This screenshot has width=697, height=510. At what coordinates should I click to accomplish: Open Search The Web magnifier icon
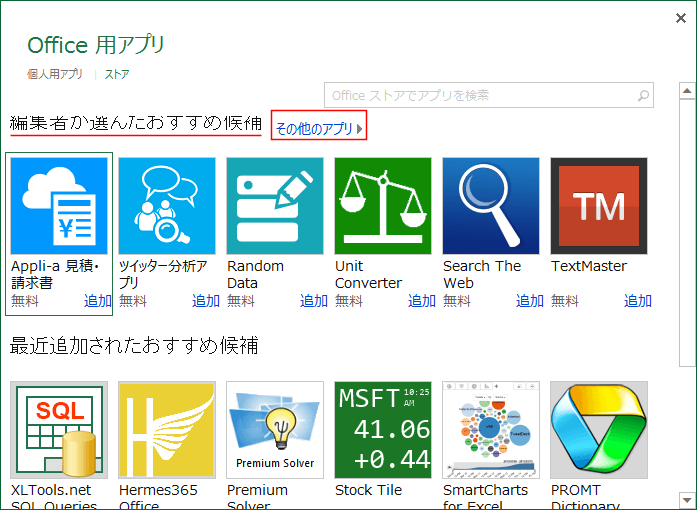491,206
